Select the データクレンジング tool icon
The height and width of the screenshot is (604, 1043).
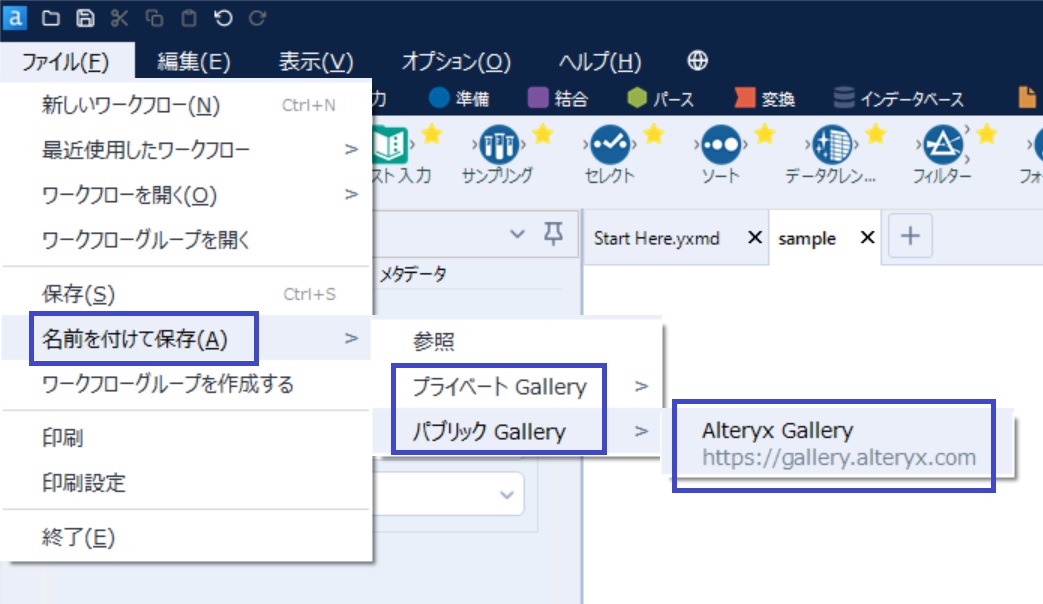[831, 144]
